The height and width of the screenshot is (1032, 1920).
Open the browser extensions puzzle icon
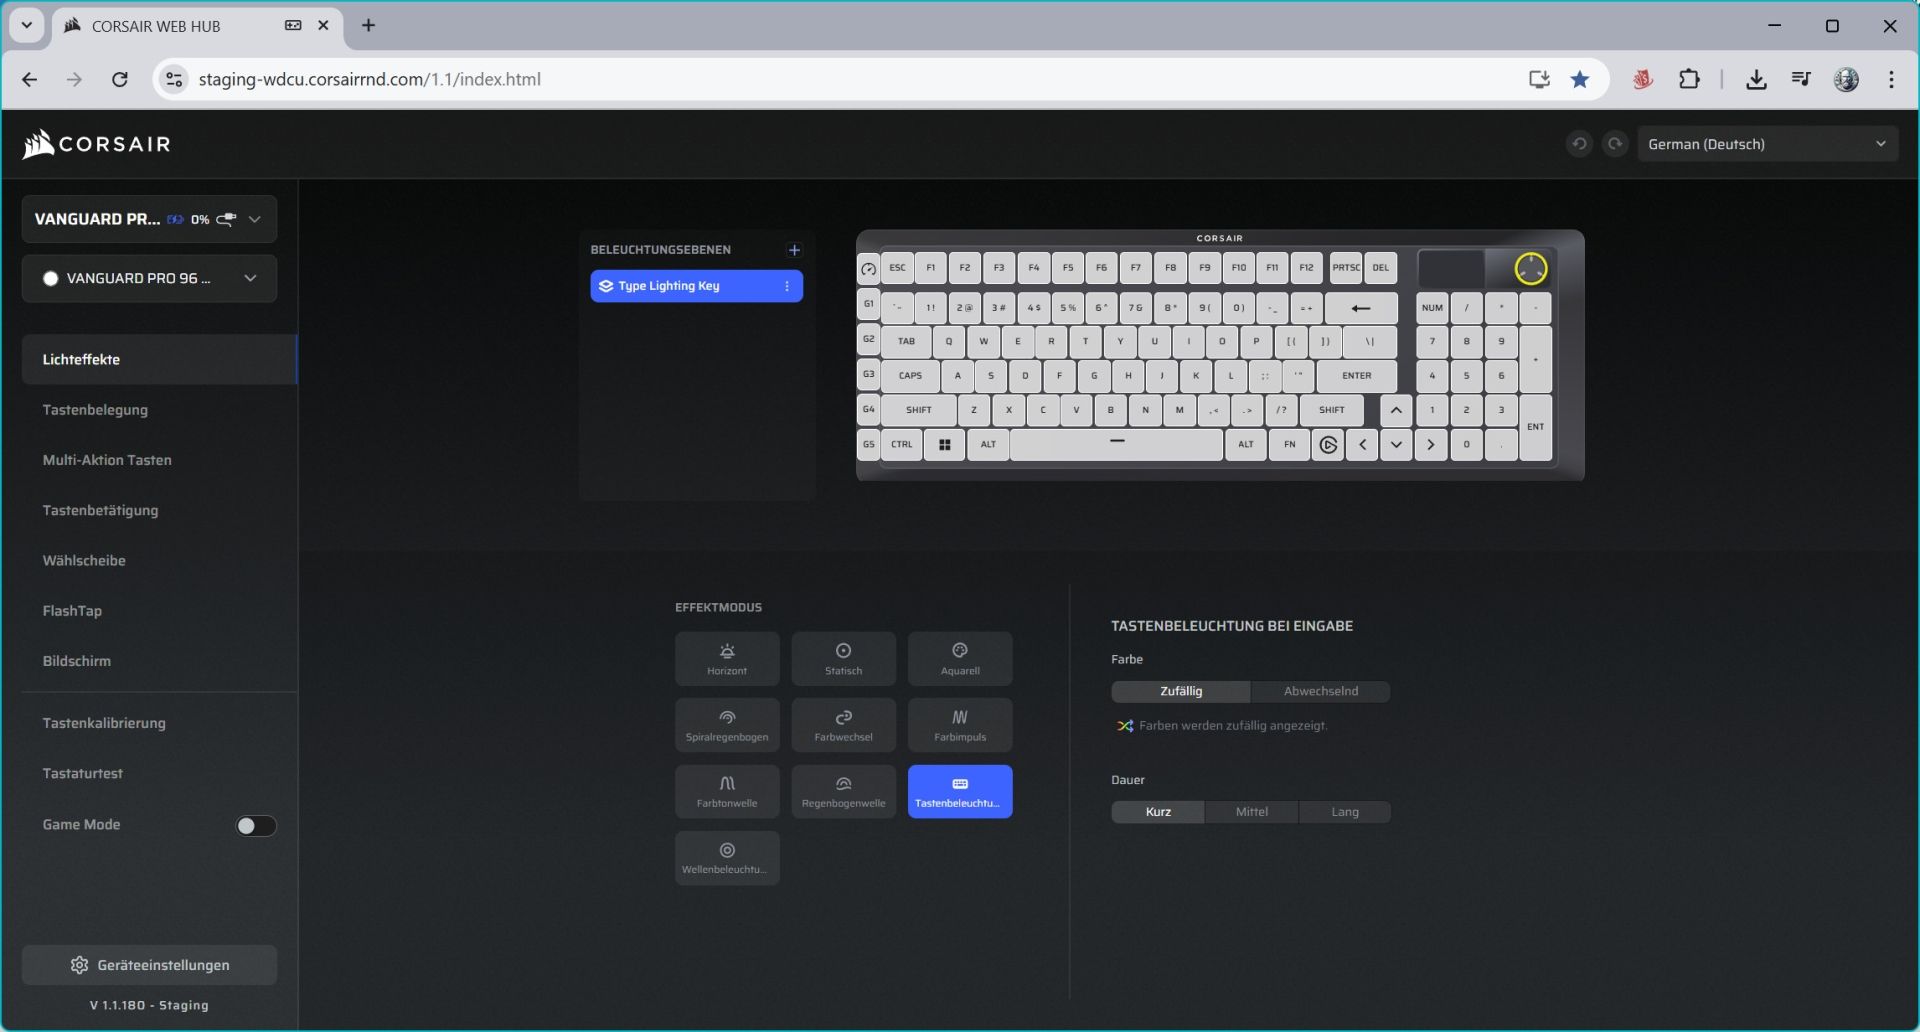click(1689, 80)
